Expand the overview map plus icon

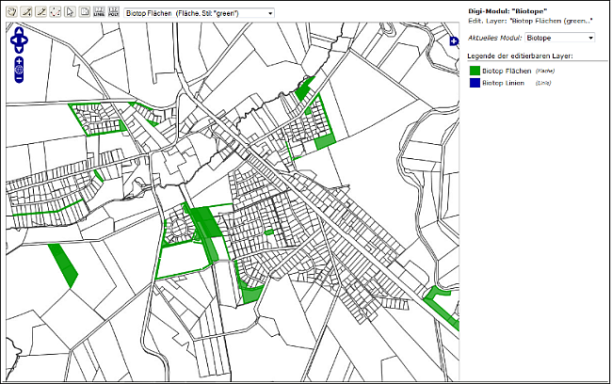click(x=454, y=41)
